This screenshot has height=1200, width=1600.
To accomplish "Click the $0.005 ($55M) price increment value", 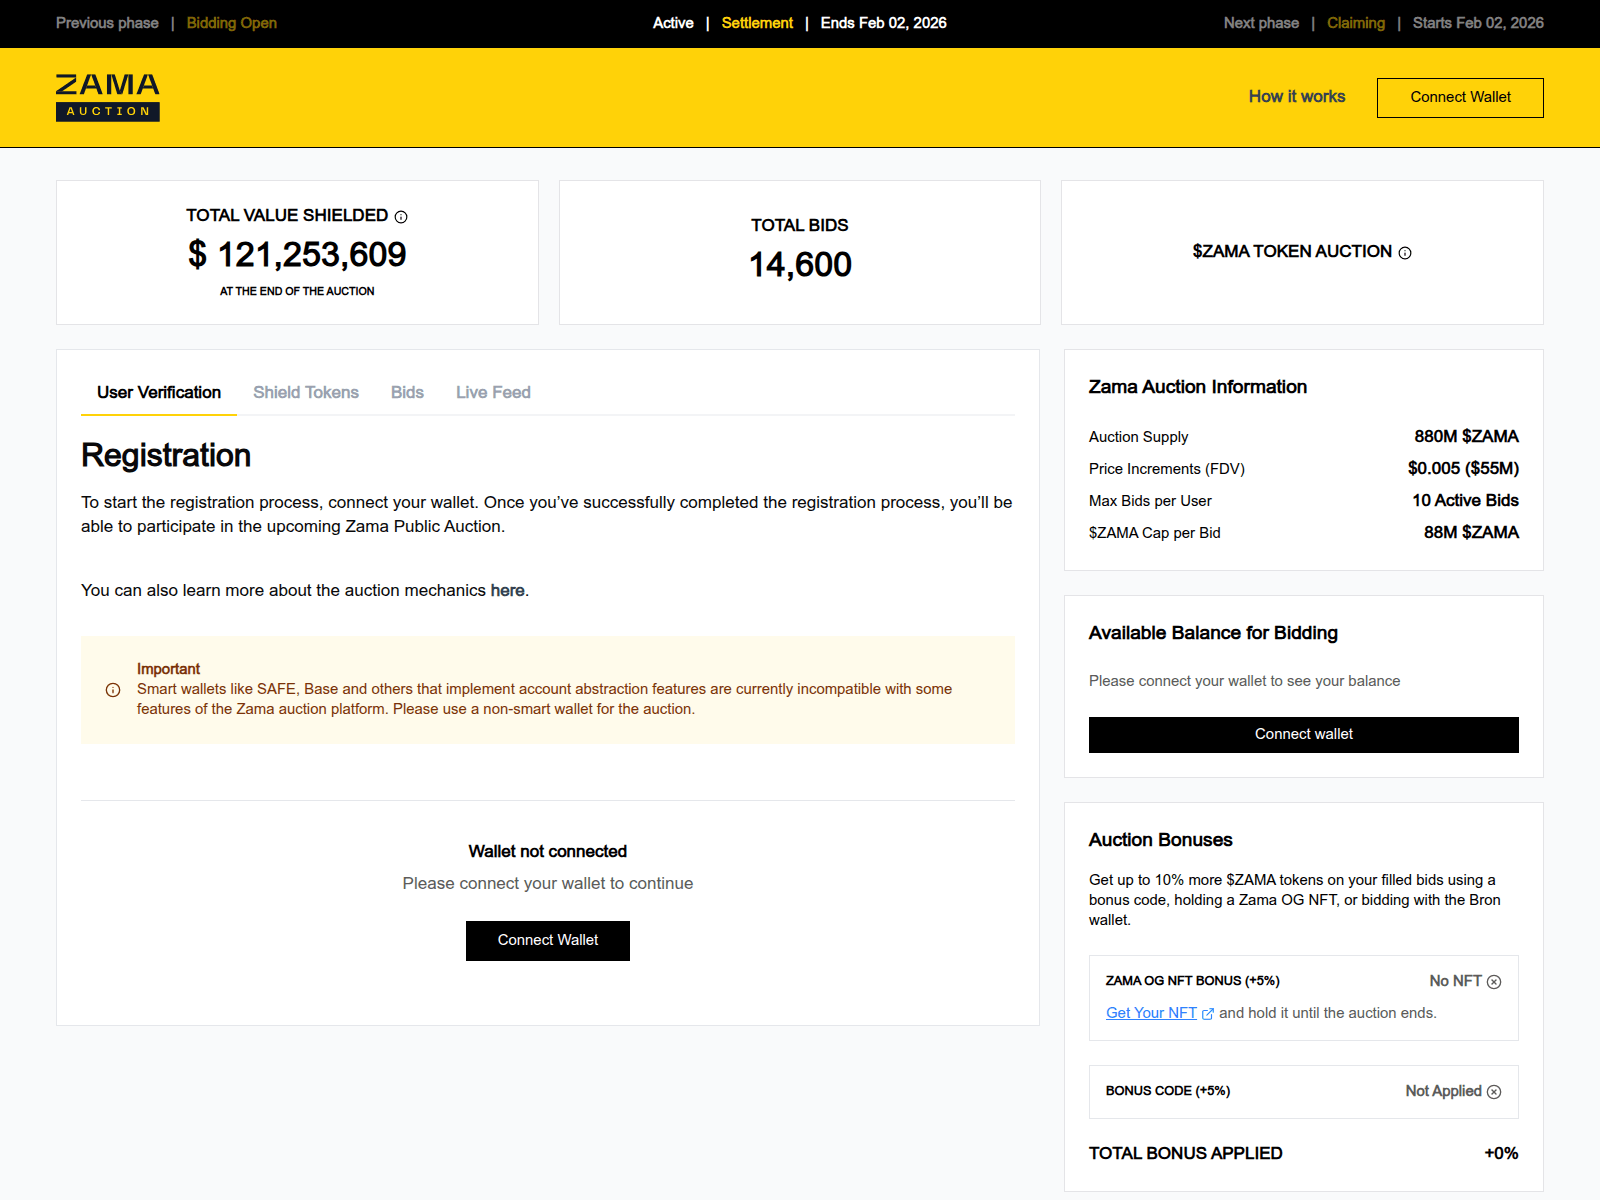I will click(x=1463, y=469).
